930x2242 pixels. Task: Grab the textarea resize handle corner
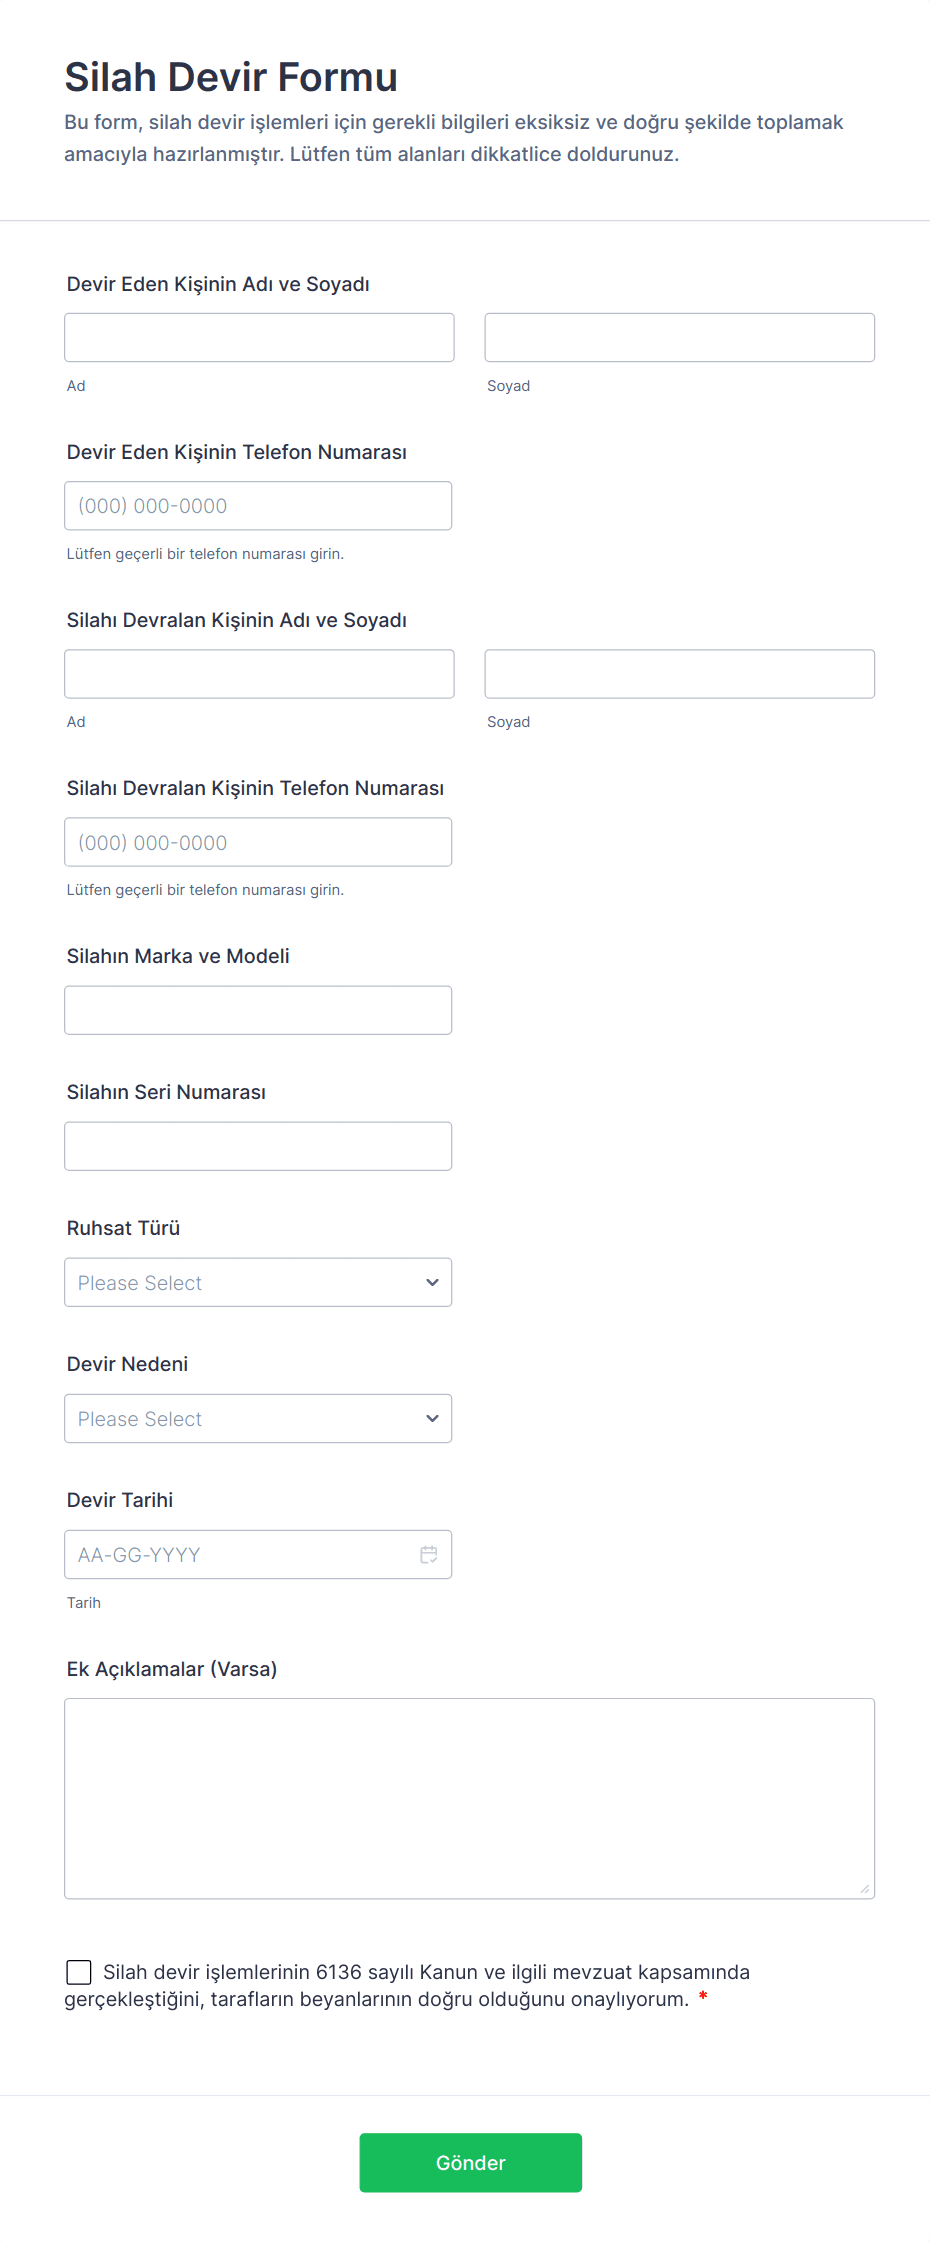[x=865, y=1889]
